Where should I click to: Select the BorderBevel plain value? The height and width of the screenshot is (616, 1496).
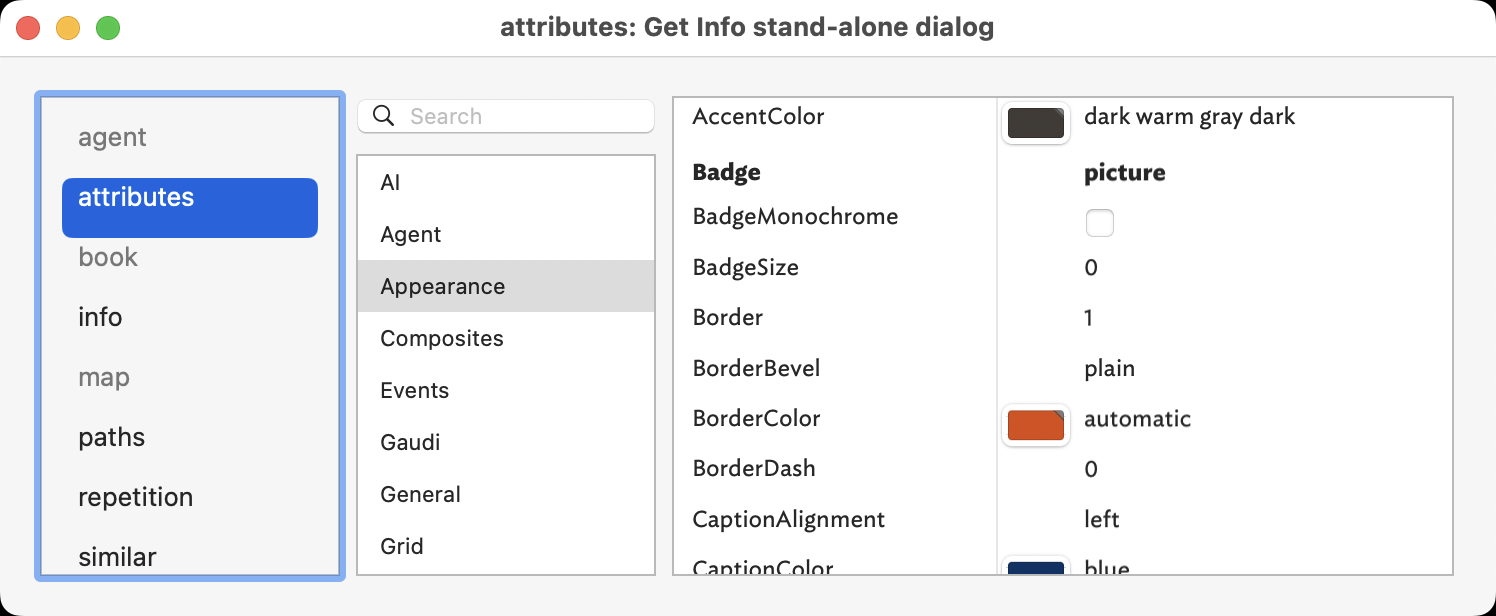click(1110, 368)
